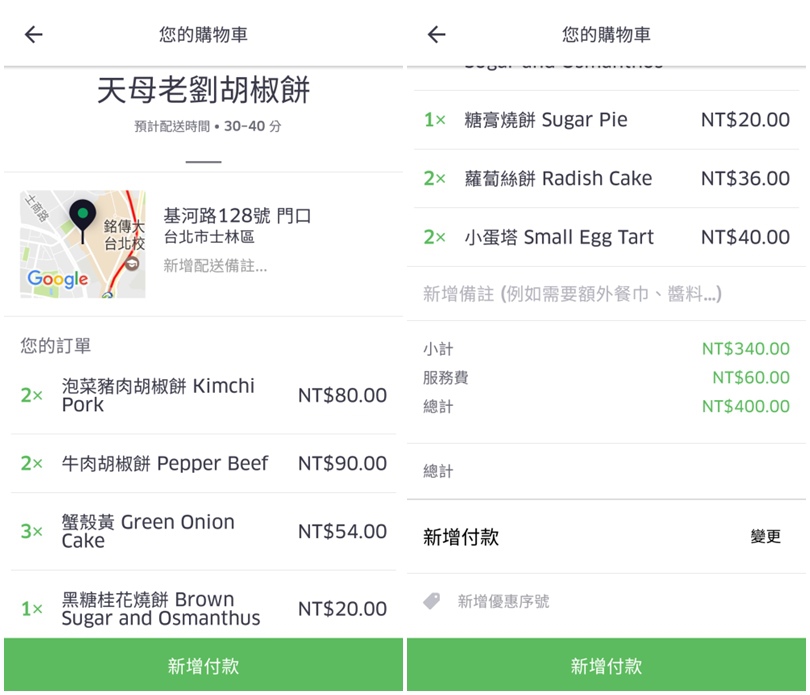Tap the 基河路128號 delivery address
This screenshot has height=695, width=810.
pos(237,215)
